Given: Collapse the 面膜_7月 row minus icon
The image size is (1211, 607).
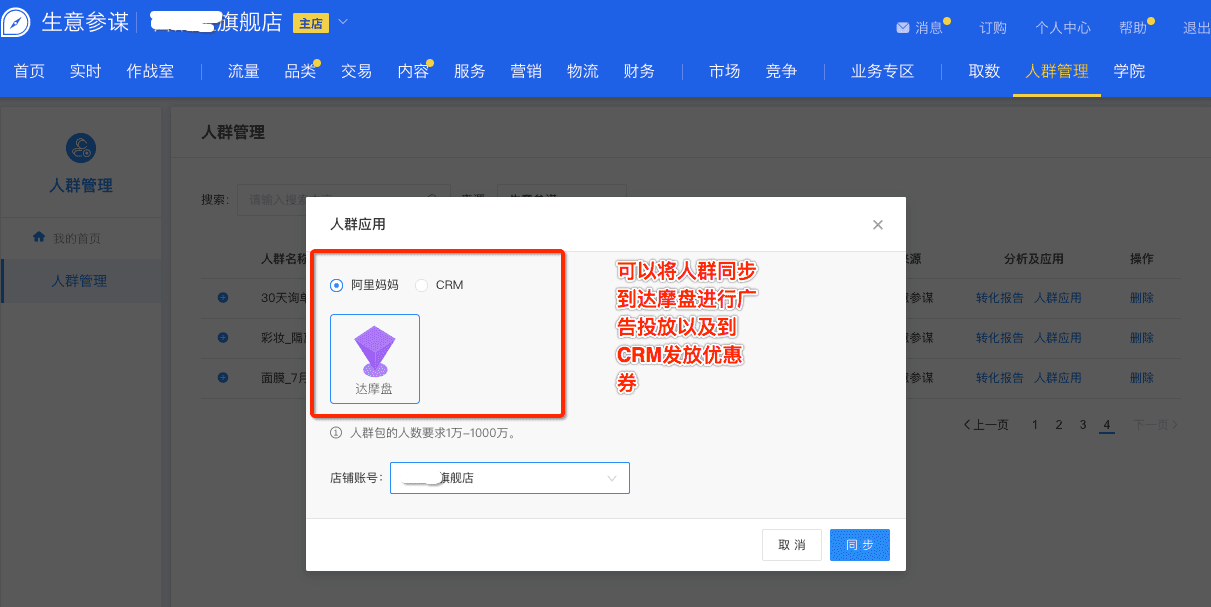Looking at the screenshot, I should click(223, 377).
